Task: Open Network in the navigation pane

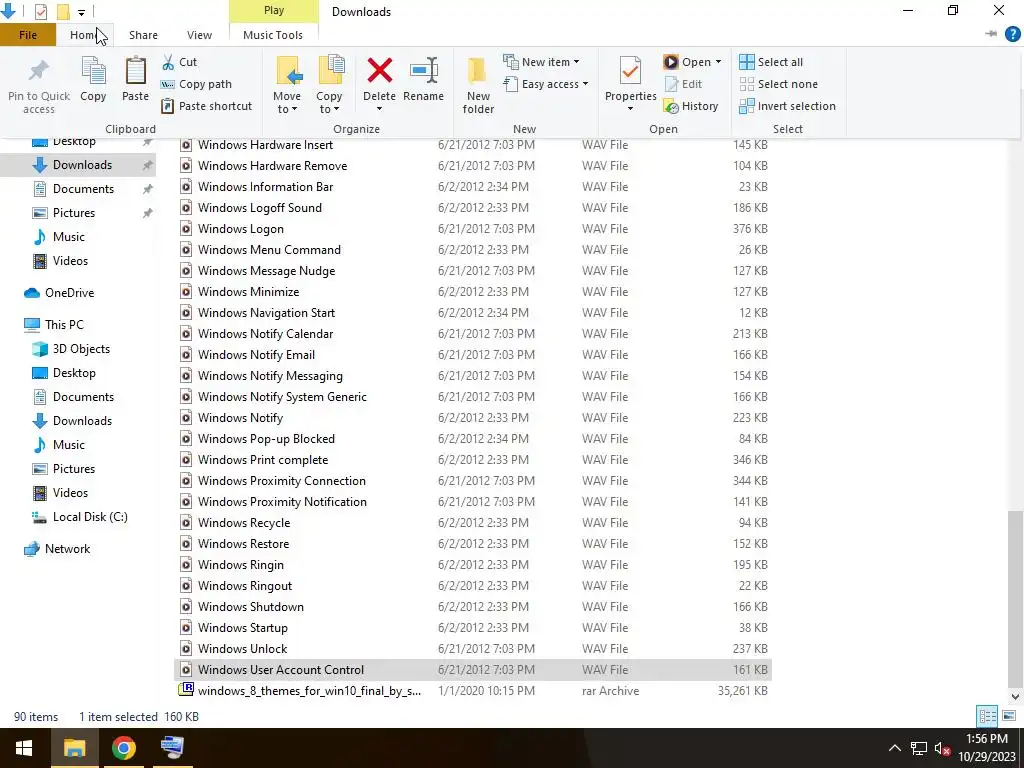Action: [x=57, y=549]
